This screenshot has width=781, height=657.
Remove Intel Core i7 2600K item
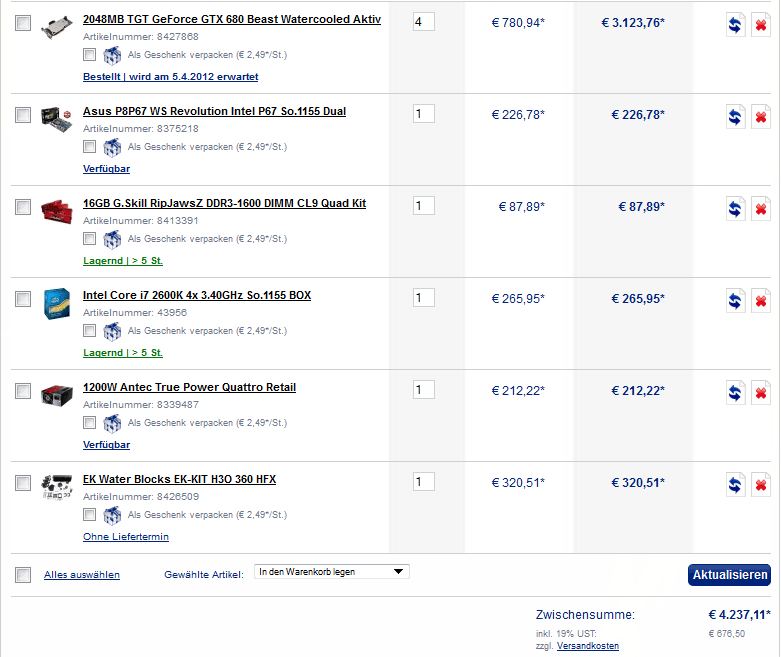pos(761,301)
